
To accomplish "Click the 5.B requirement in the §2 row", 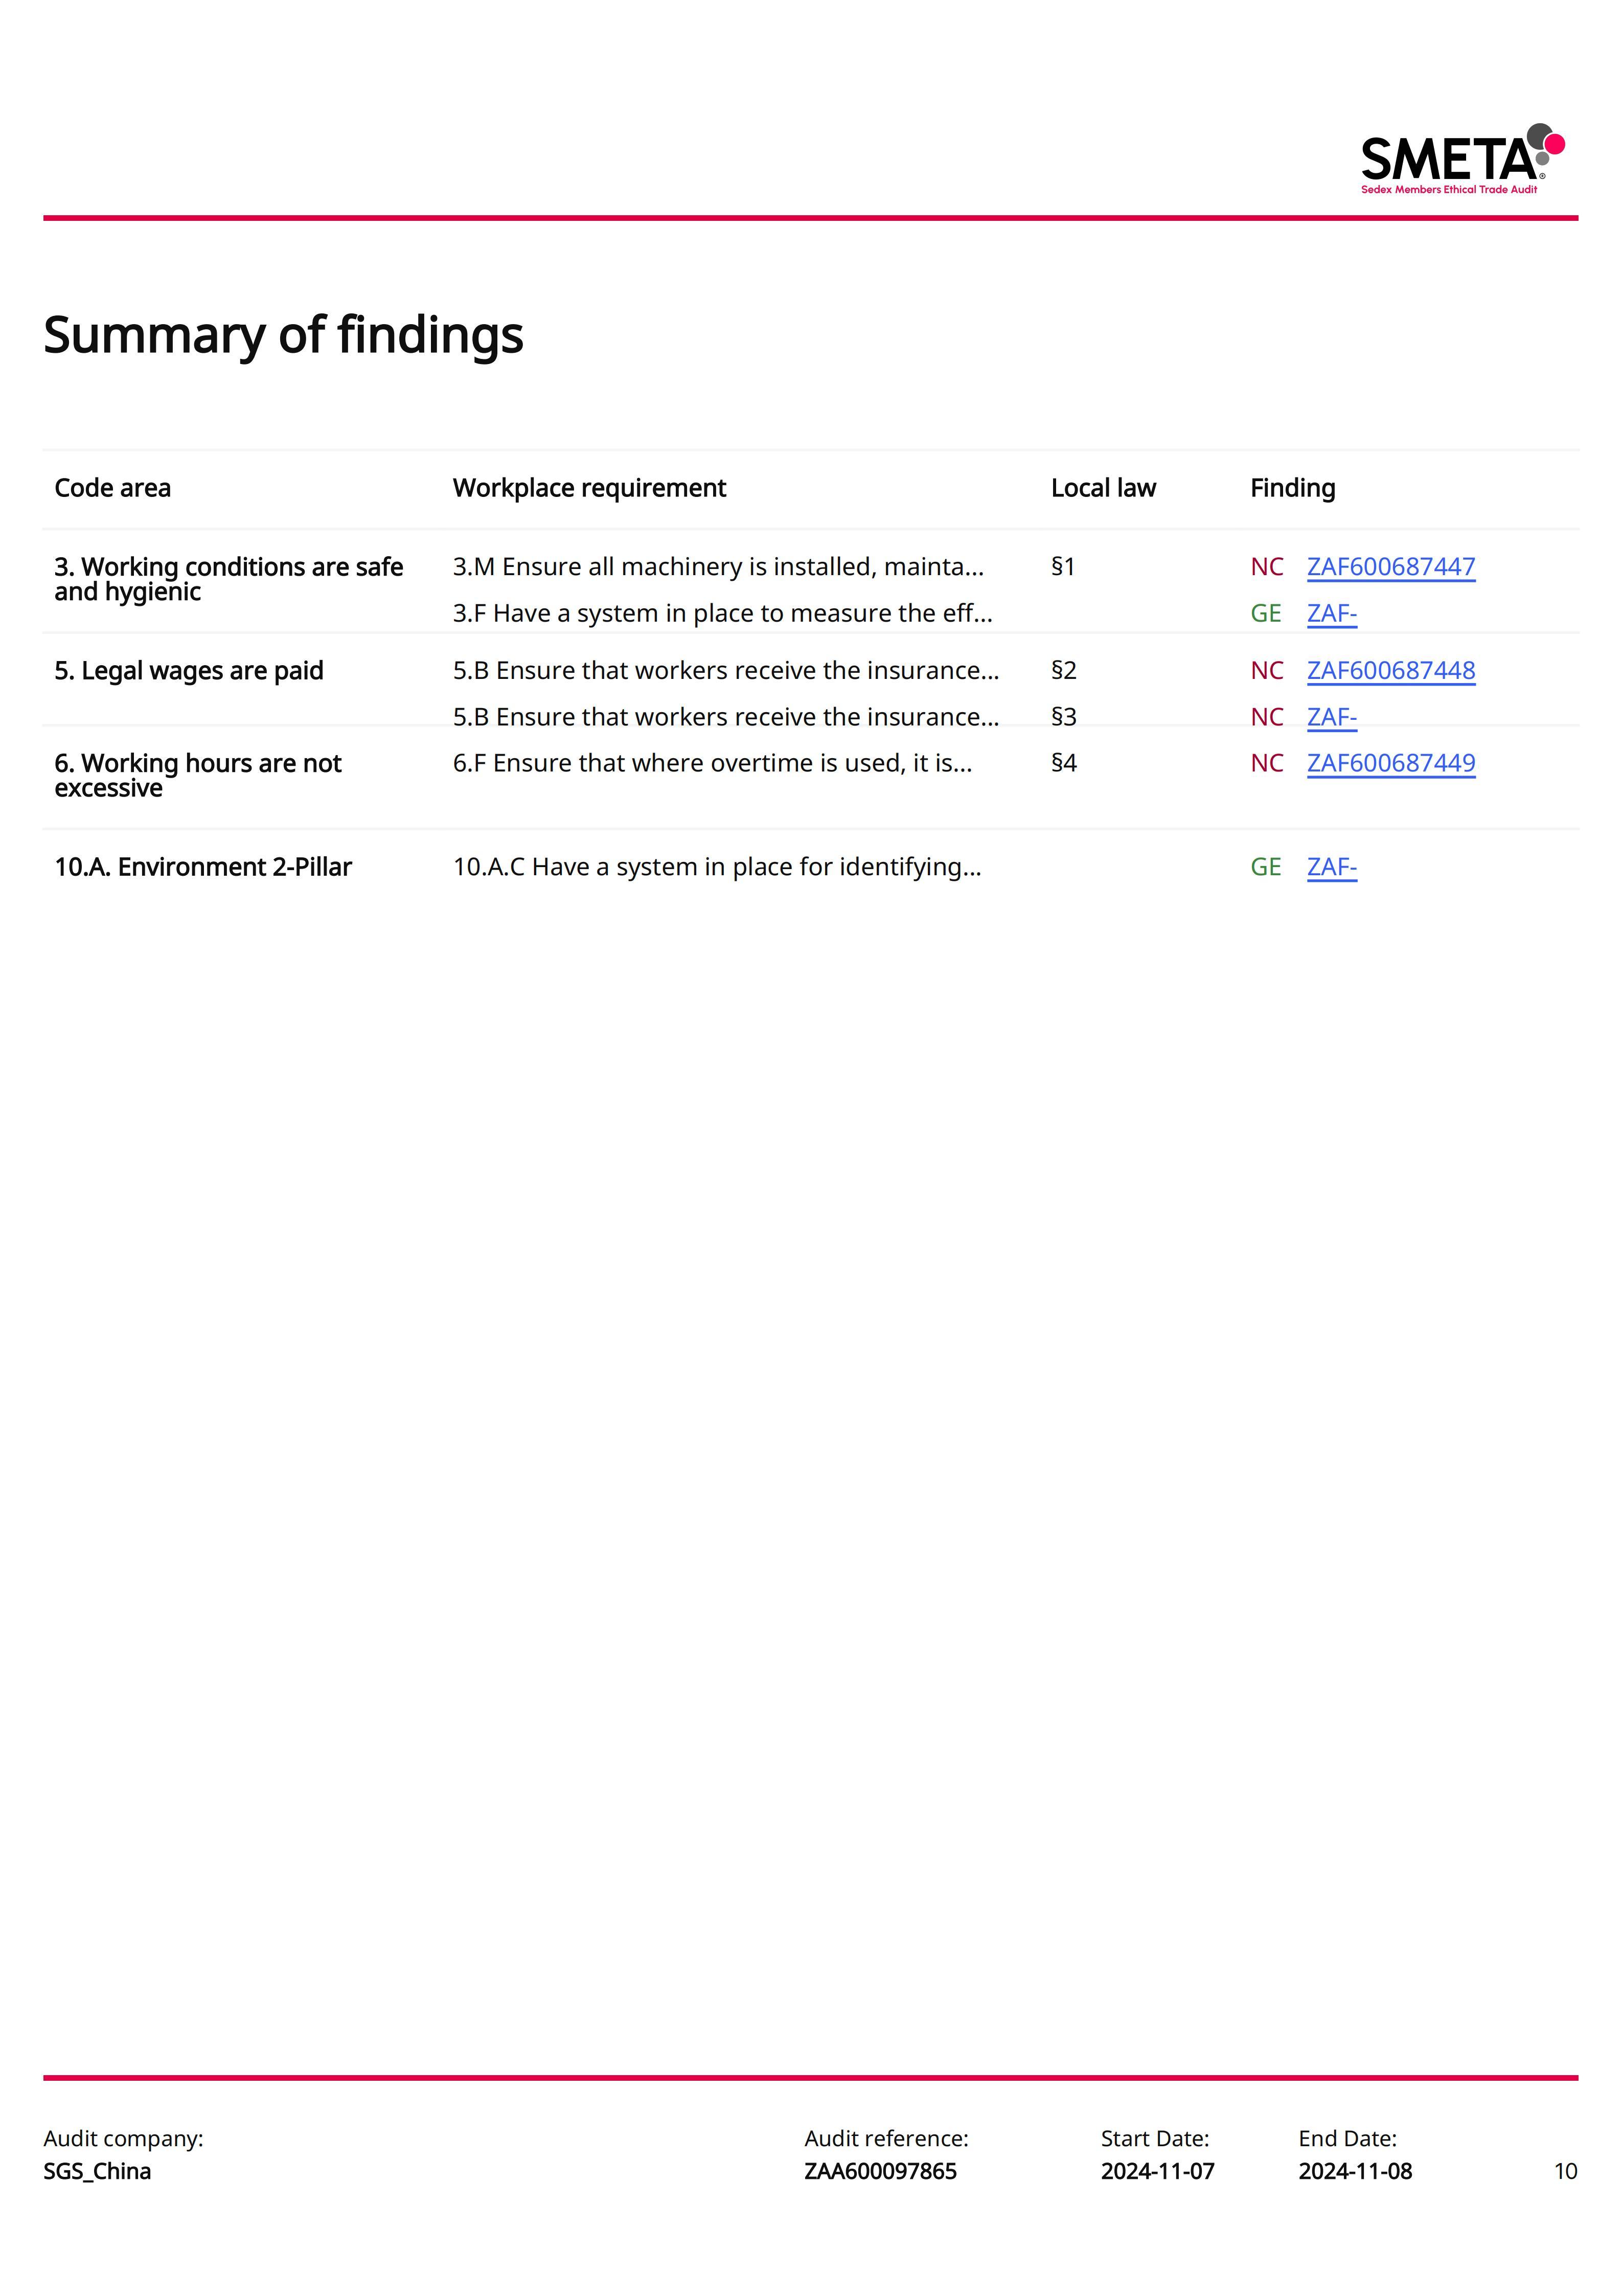I will (726, 671).
